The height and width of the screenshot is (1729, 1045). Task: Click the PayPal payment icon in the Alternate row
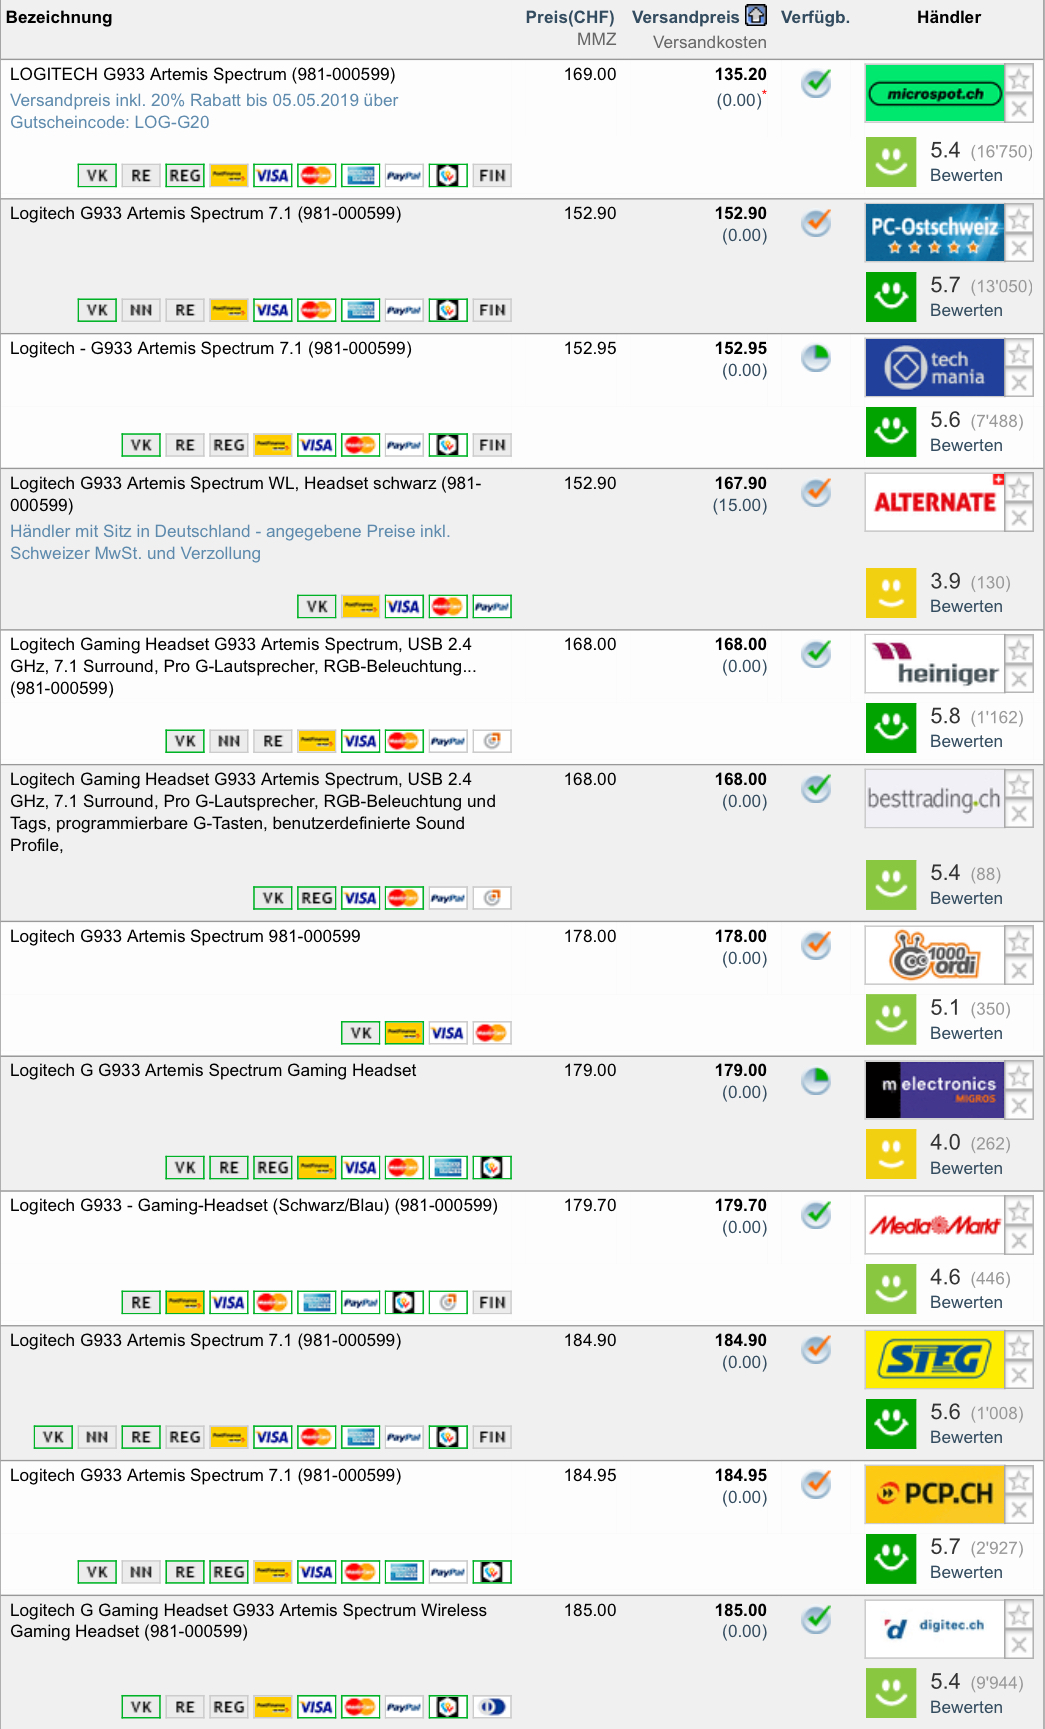point(491,606)
